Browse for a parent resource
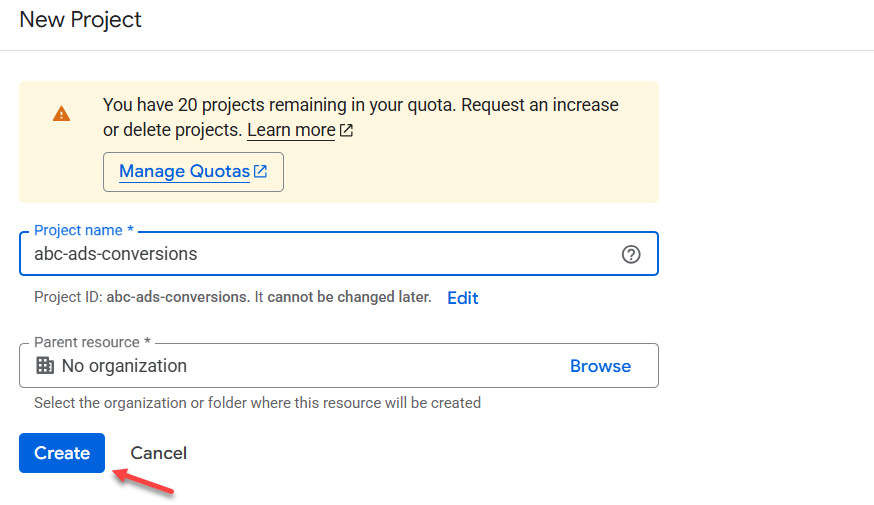The image size is (874, 505). point(600,366)
